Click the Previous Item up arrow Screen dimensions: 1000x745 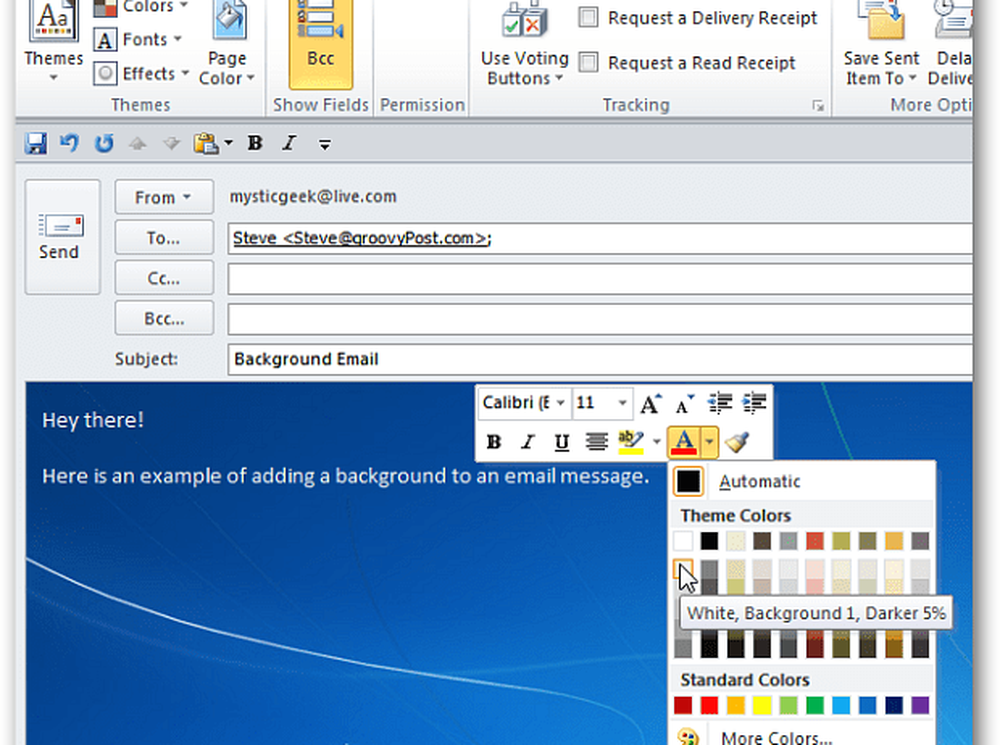pos(137,144)
